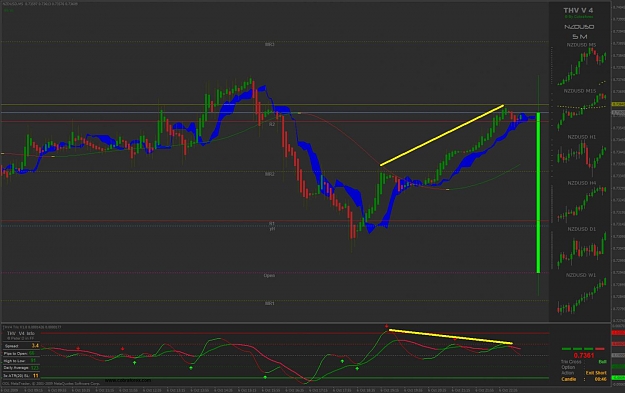Select the MR2 pivot level label
Screen dimensions: 625x393
pos(270,174)
